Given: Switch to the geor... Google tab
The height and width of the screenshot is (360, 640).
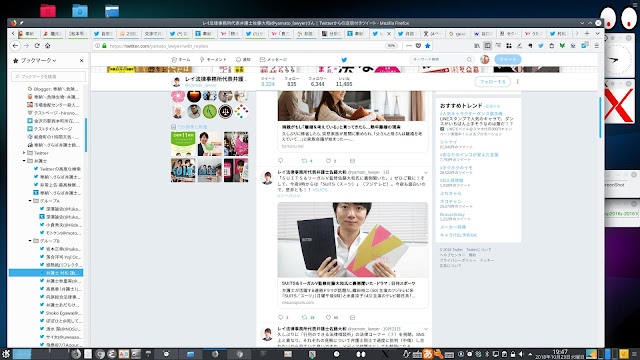Looking at the screenshot, I should pos(458,33).
